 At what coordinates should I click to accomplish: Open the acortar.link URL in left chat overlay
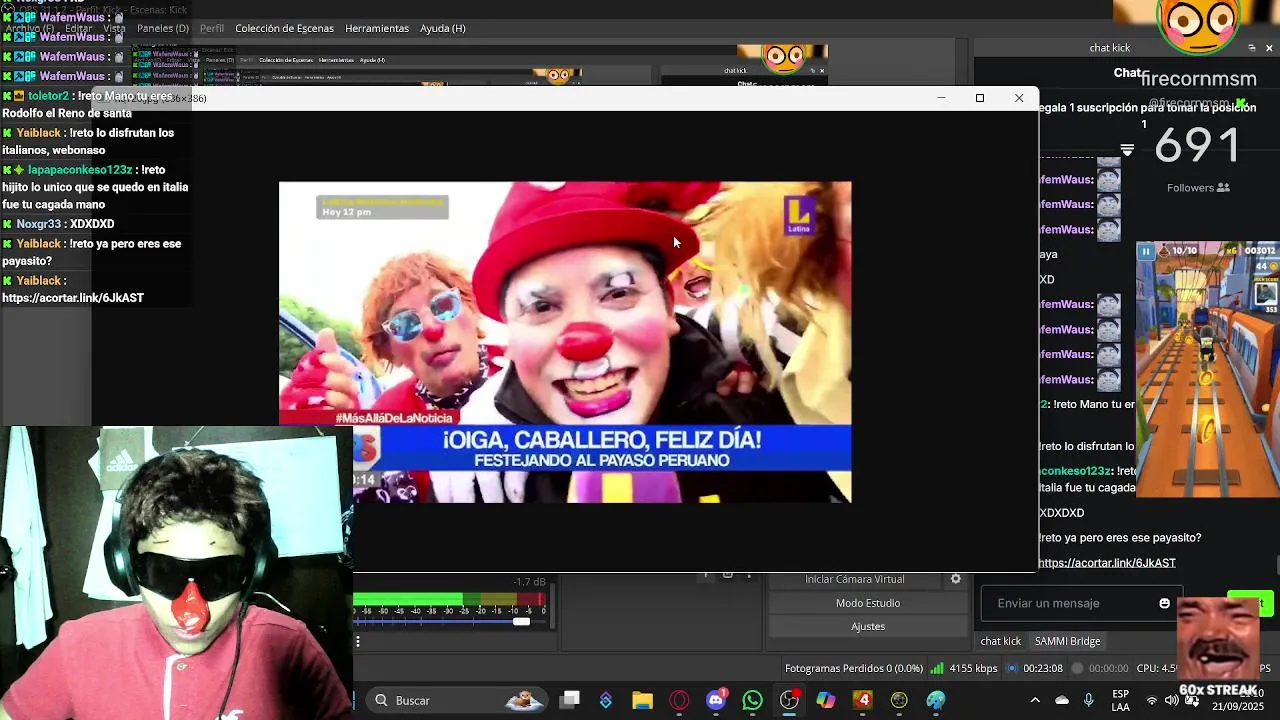tap(73, 298)
